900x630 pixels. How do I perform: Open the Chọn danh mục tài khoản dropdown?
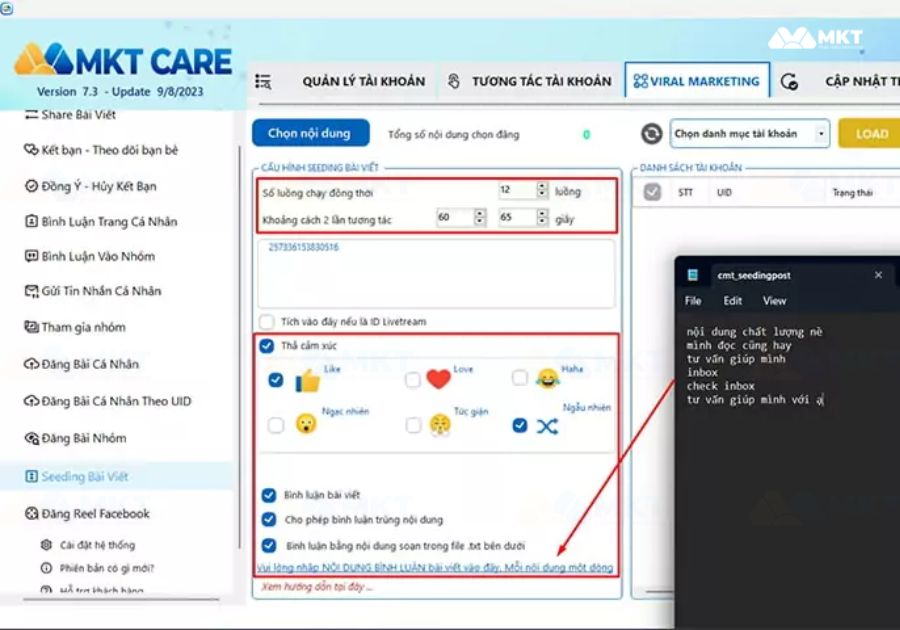click(x=750, y=134)
